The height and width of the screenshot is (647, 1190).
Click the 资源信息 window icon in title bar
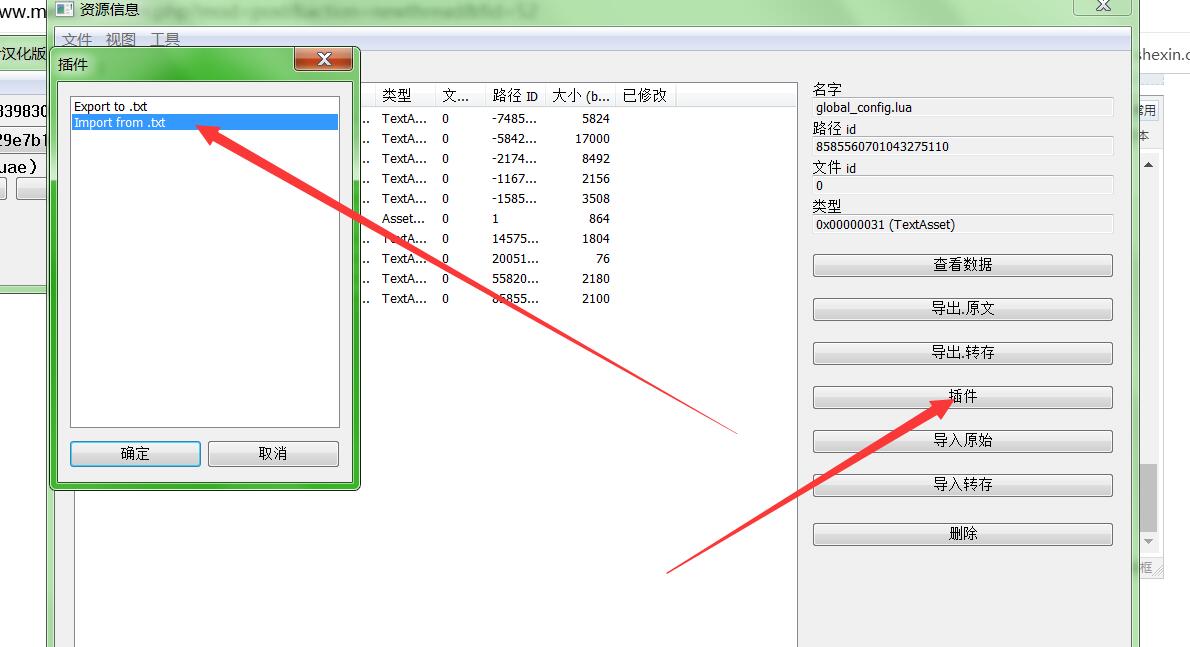[x=64, y=10]
